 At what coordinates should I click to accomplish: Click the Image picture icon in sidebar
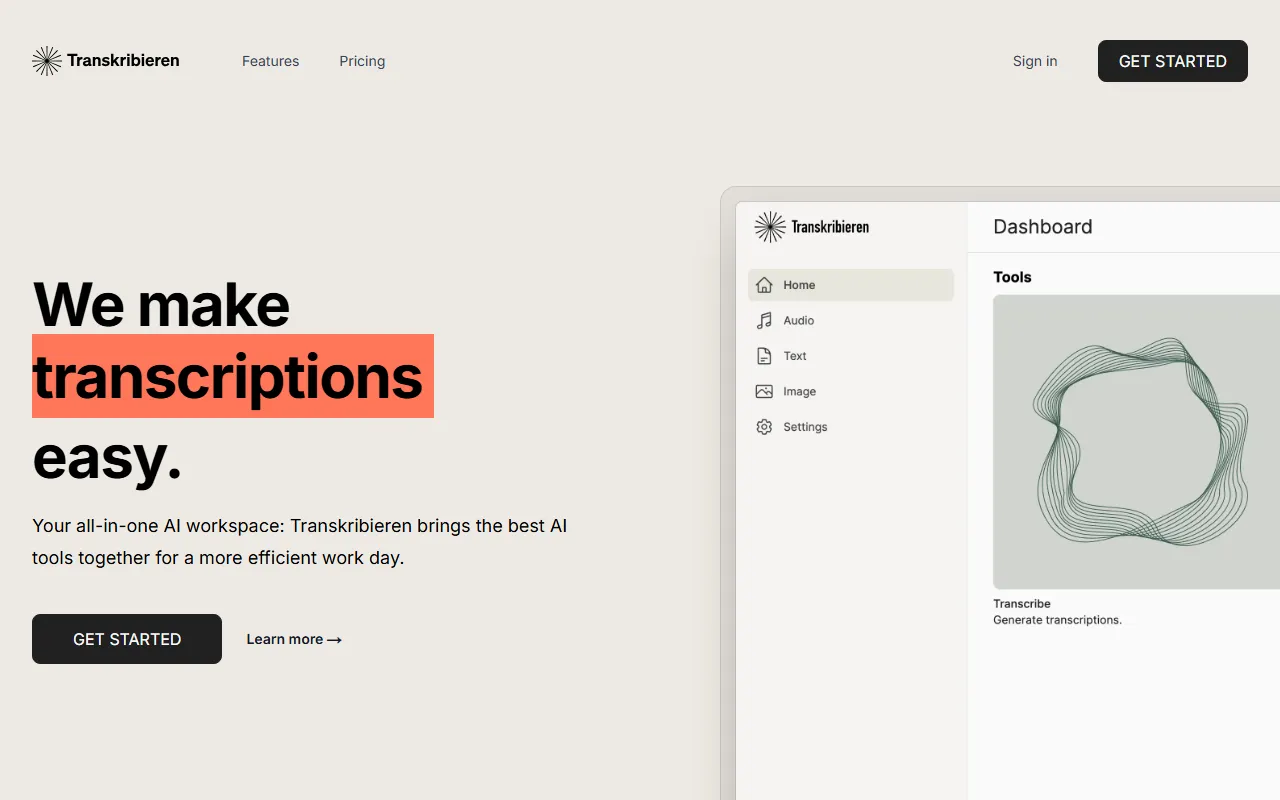coord(764,391)
